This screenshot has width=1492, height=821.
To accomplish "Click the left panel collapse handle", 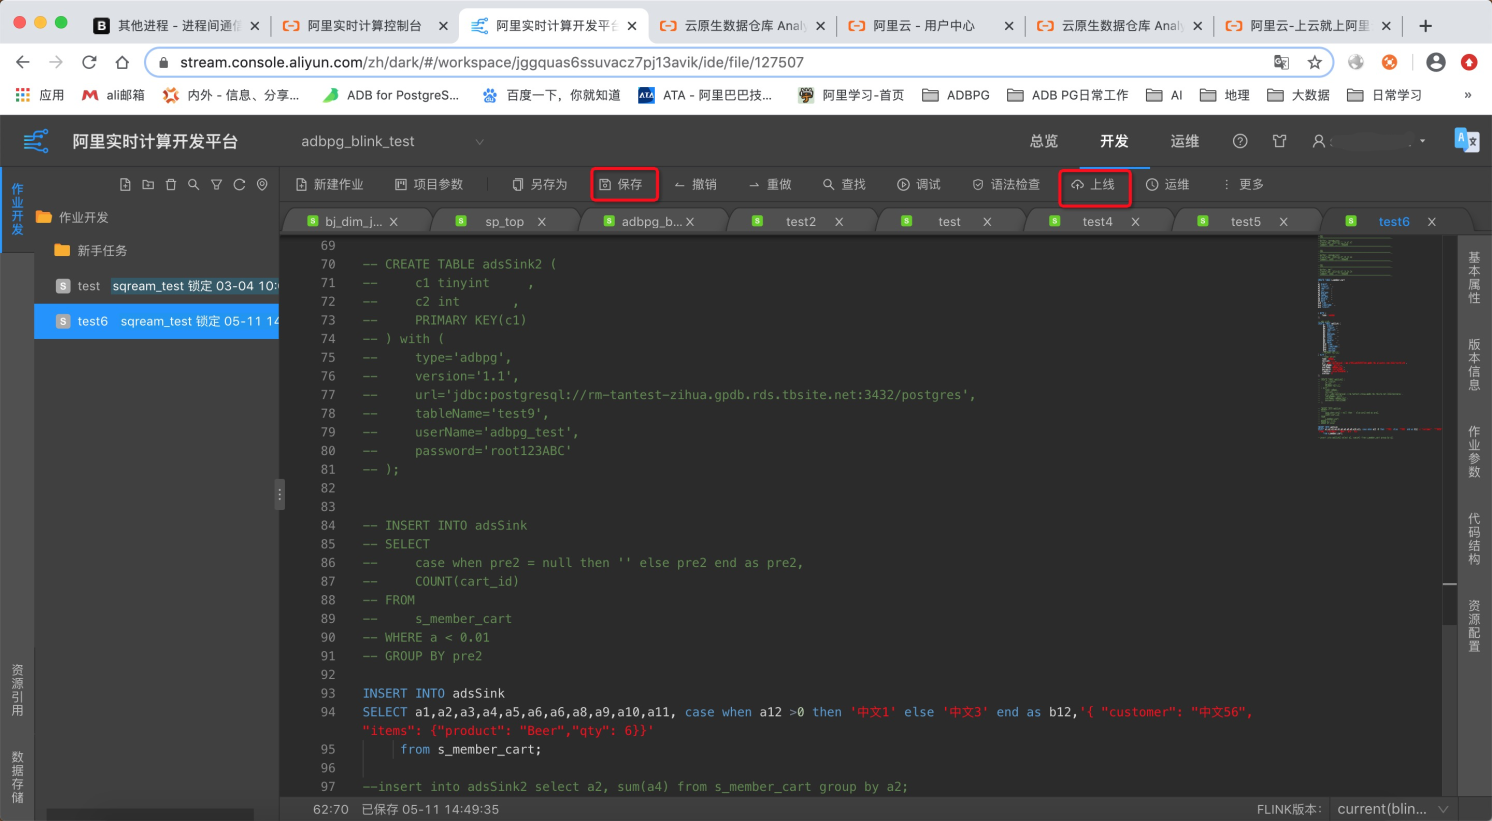I will coord(280,495).
